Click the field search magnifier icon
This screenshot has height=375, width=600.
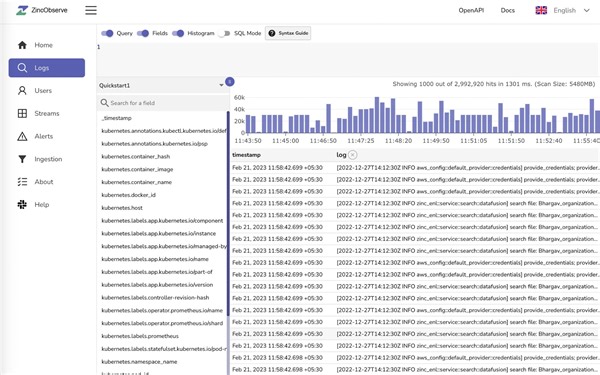pos(104,103)
